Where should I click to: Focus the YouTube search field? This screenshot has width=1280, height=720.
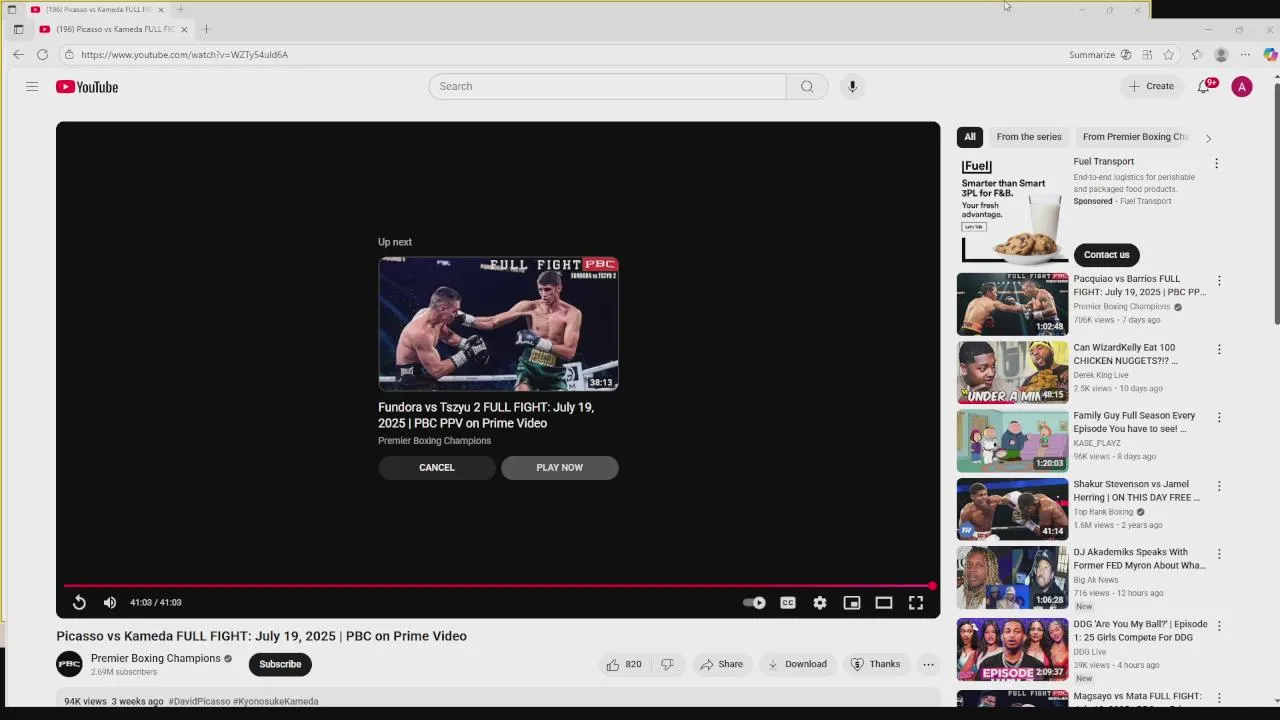[x=607, y=86]
